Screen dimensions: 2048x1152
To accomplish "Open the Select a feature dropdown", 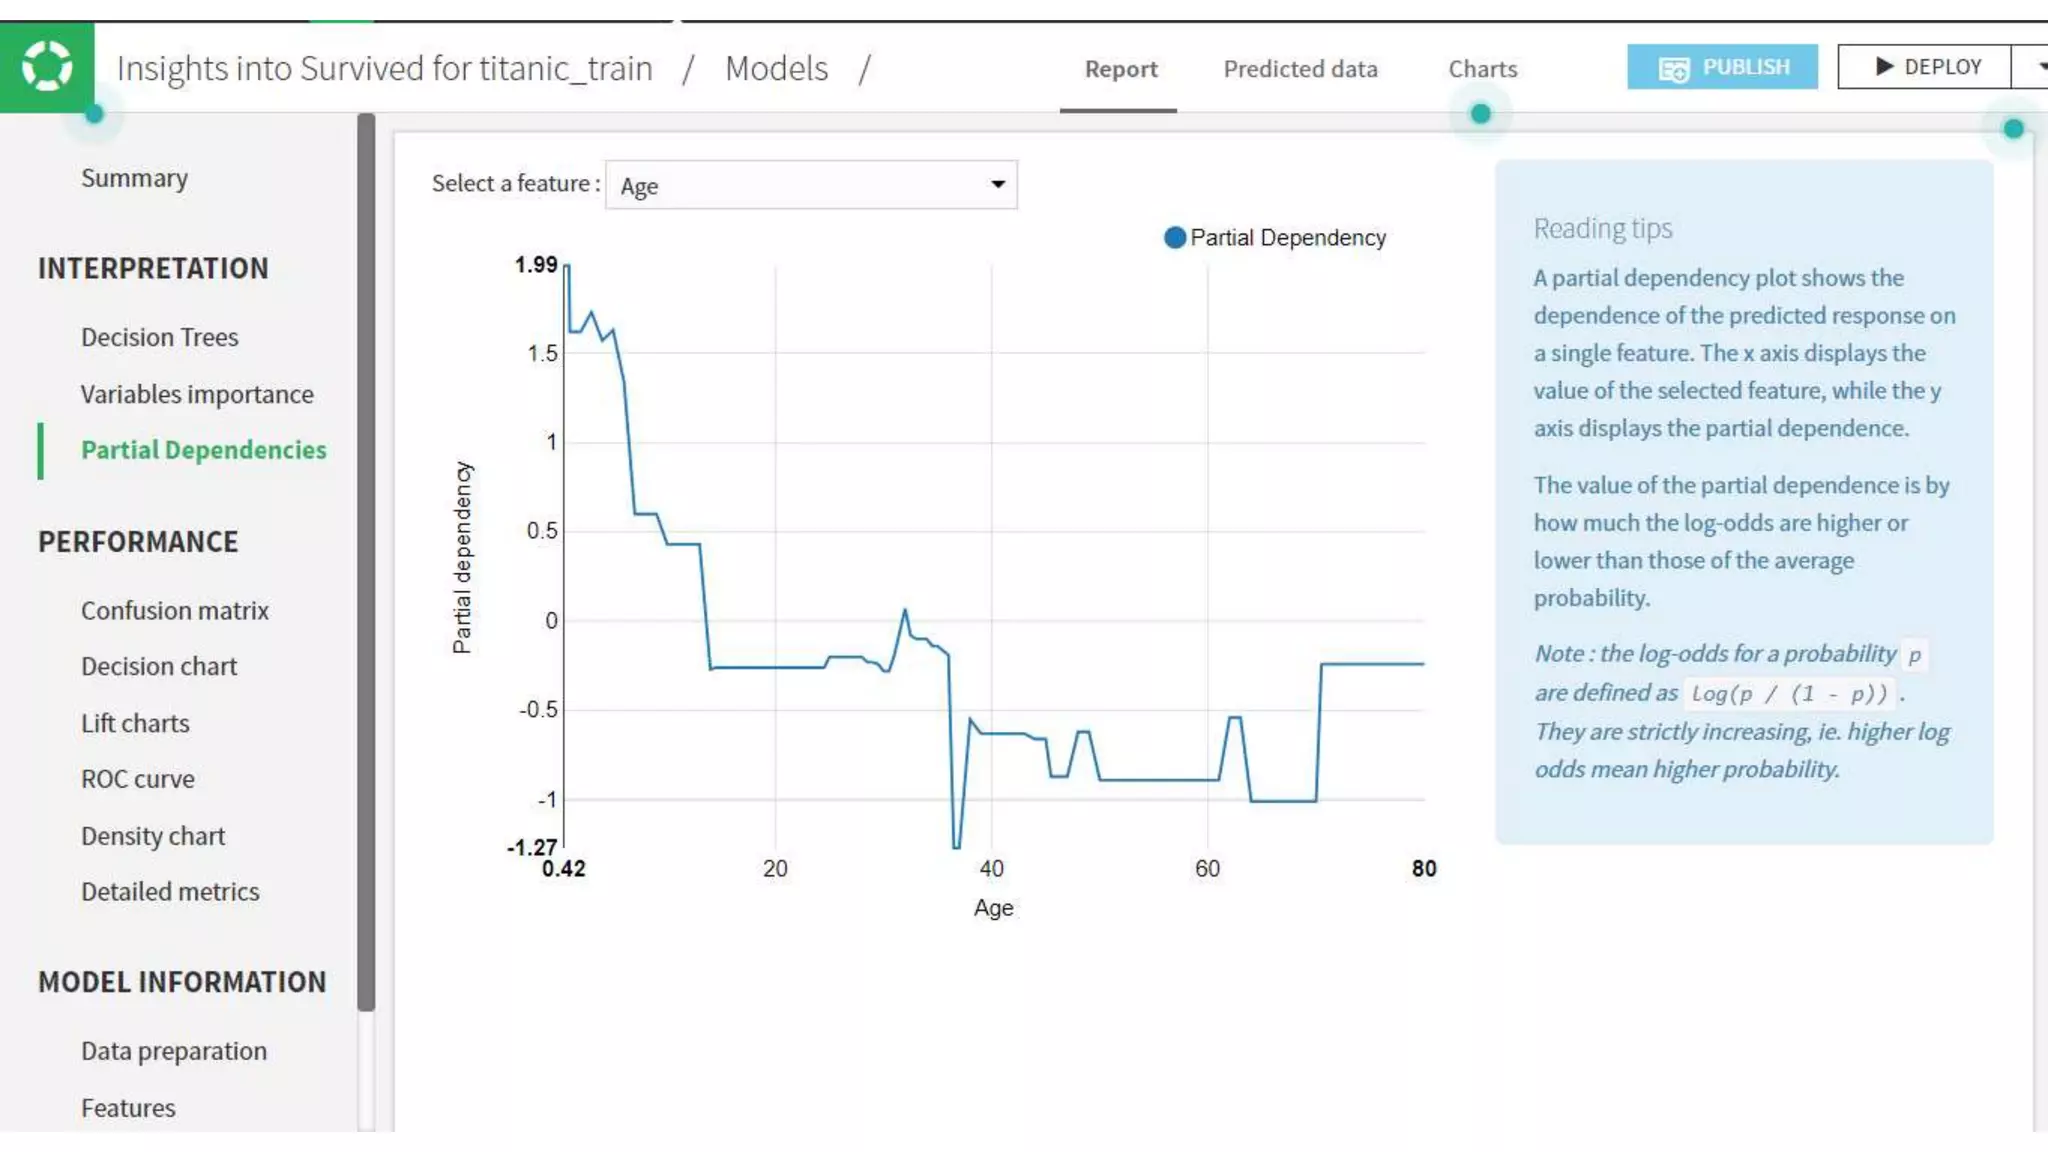I will click(x=810, y=185).
